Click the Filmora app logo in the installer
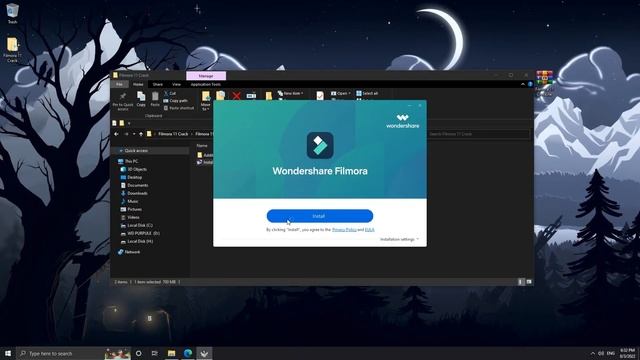 320,145
